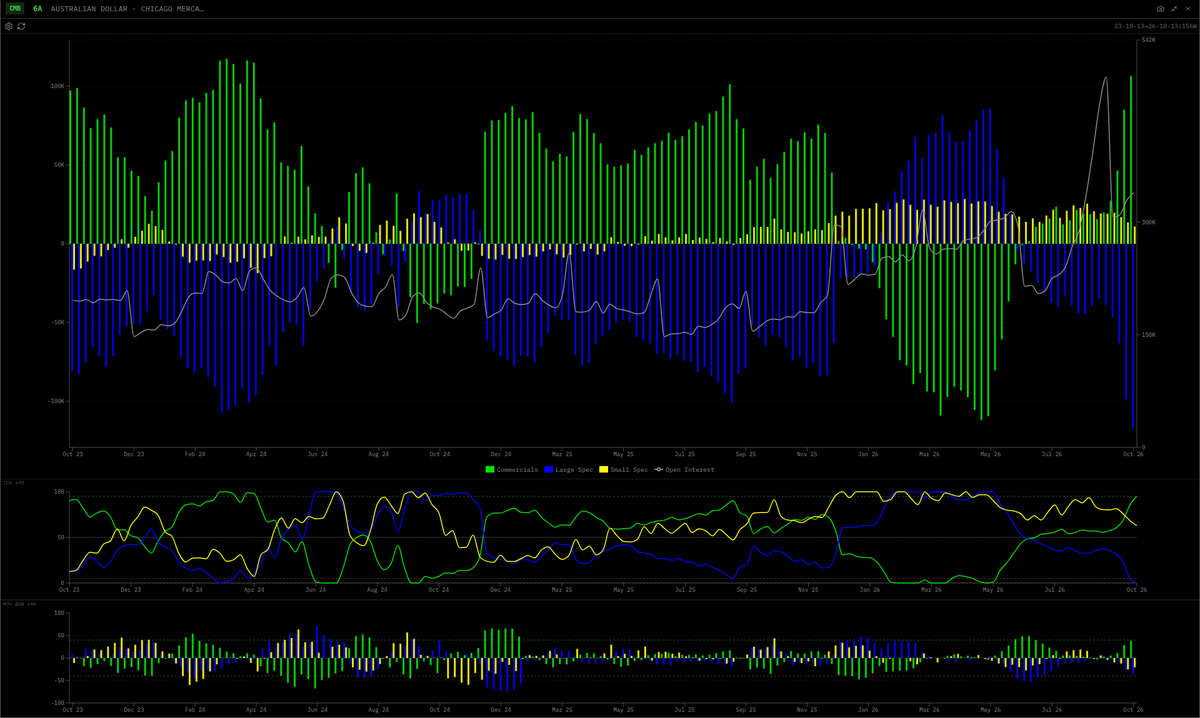Click the date range 23-10-13→26-10-13 label
The height and width of the screenshot is (718, 1200).
(1155, 26)
